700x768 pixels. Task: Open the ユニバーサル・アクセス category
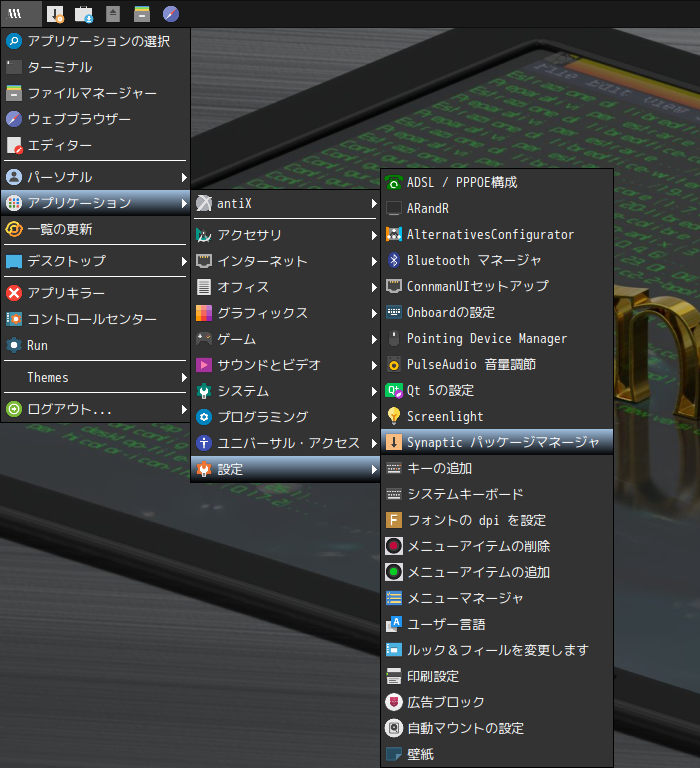[x=286, y=443]
